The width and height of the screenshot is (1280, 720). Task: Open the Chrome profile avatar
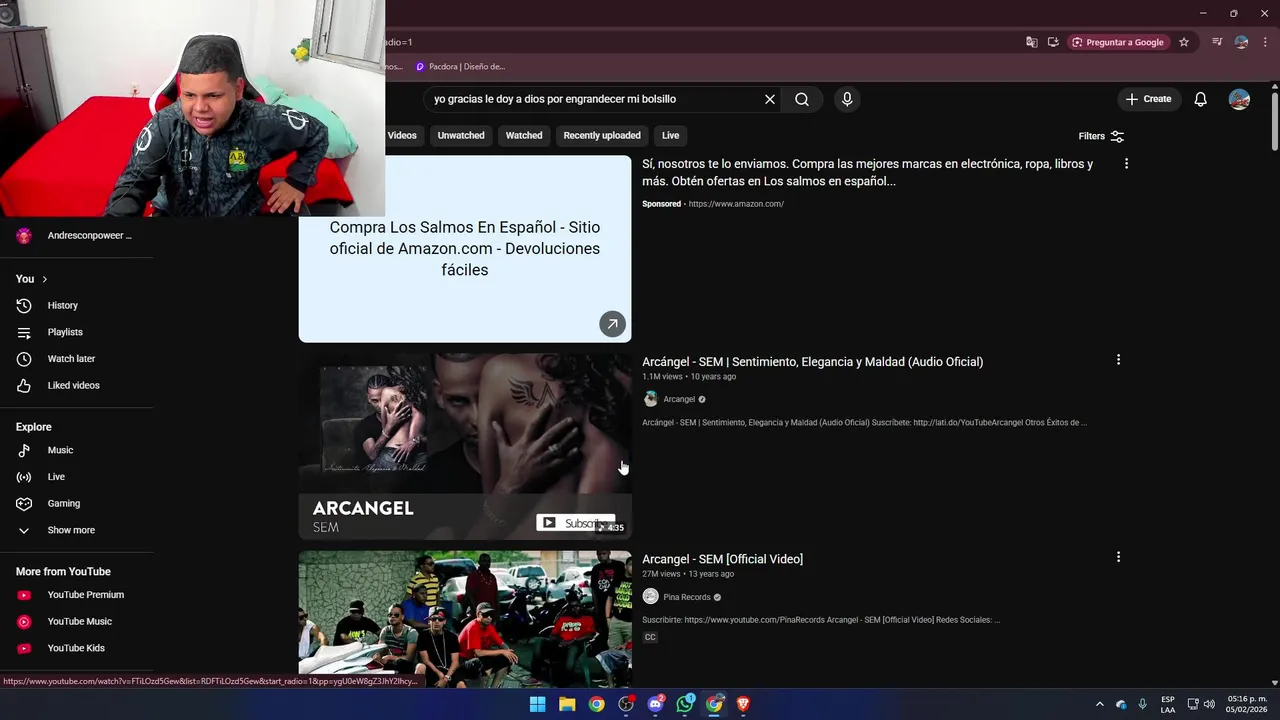1241,42
